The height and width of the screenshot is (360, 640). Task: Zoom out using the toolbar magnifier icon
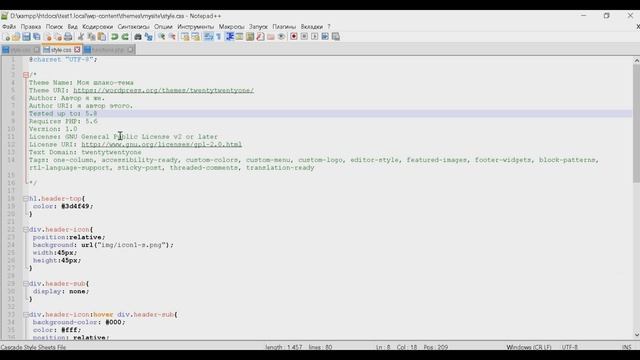(x=172, y=37)
